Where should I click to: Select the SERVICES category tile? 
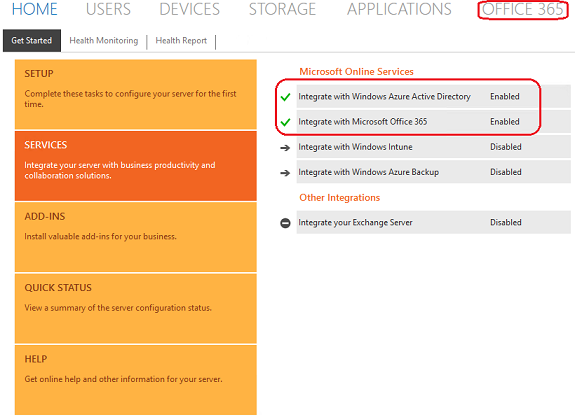coord(136,166)
